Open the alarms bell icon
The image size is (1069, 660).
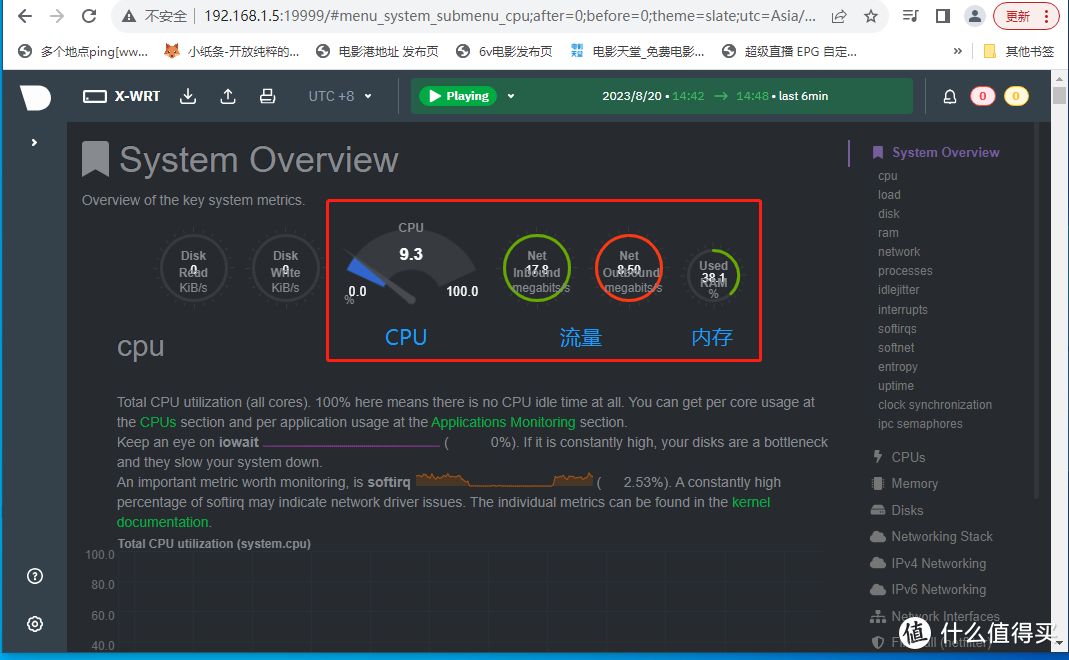coord(950,97)
